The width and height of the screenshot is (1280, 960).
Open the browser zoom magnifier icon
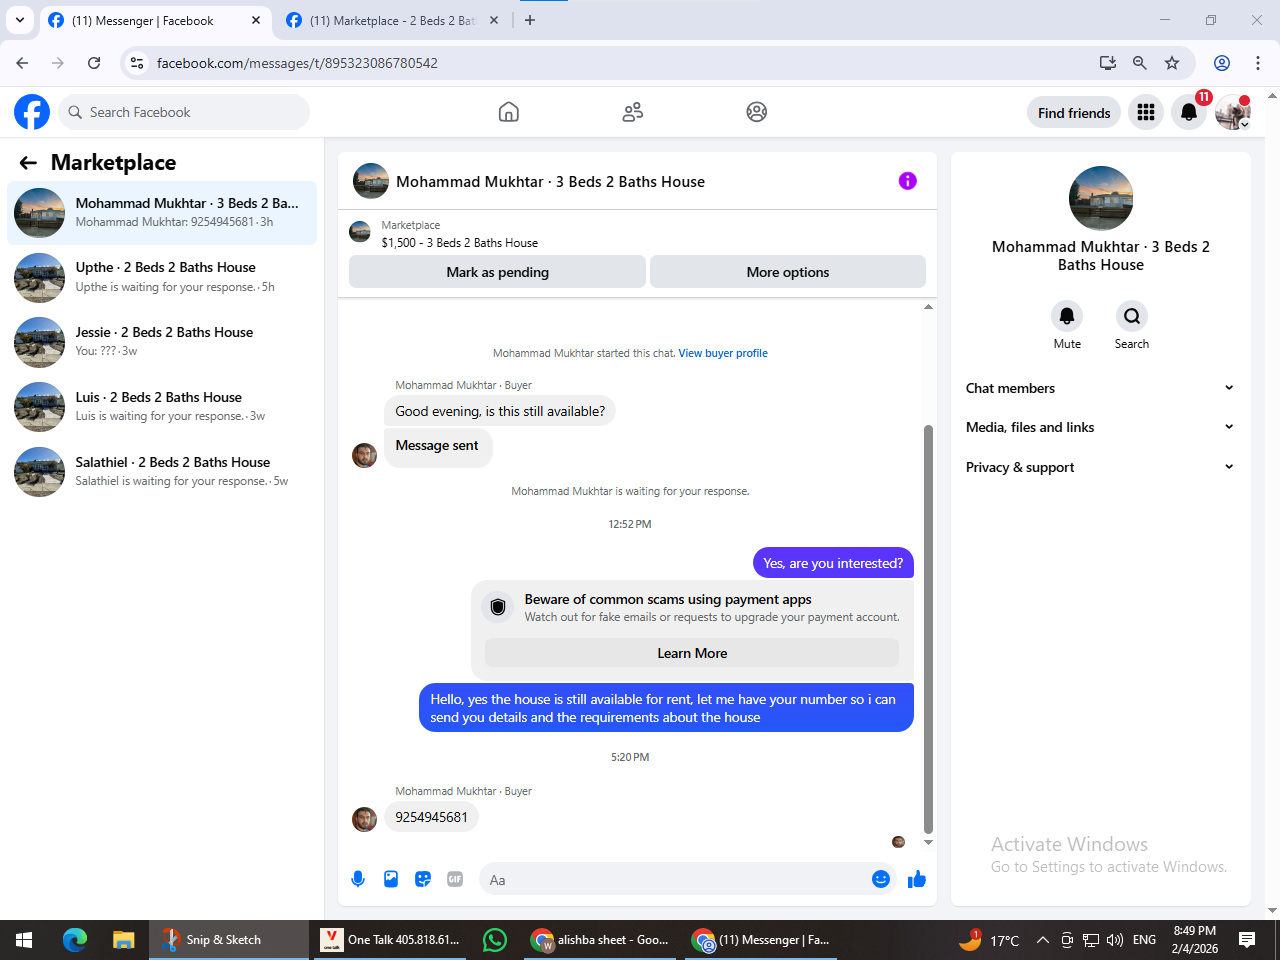[1139, 63]
